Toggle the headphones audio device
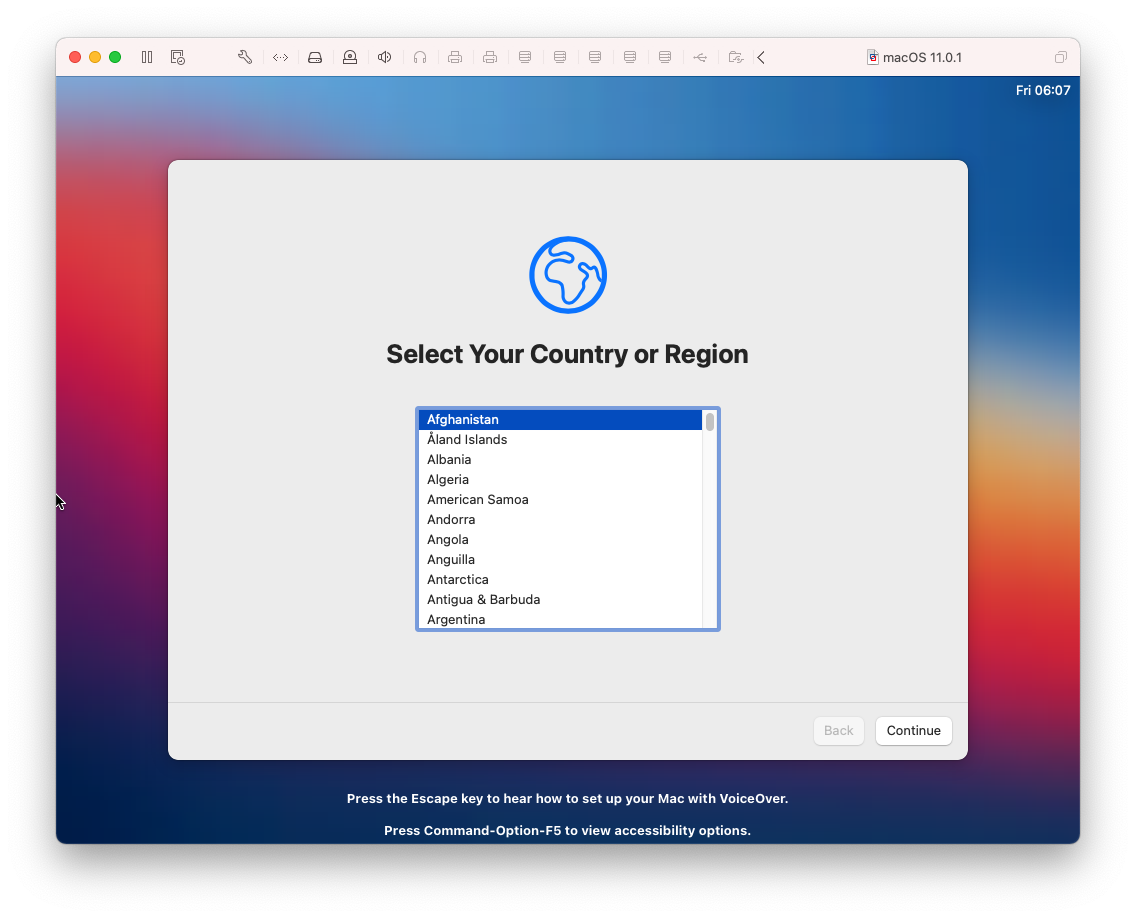This screenshot has width=1136, height=918. [419, 57]
